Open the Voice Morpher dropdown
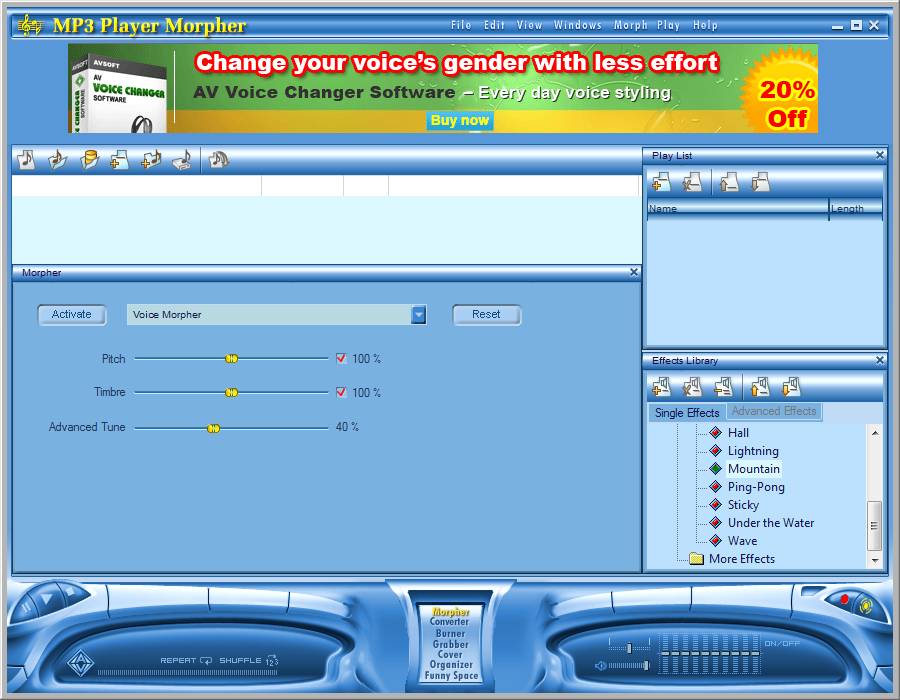This screenshot has width=900, height=700. pyautogui.click(x=419, y=314)
